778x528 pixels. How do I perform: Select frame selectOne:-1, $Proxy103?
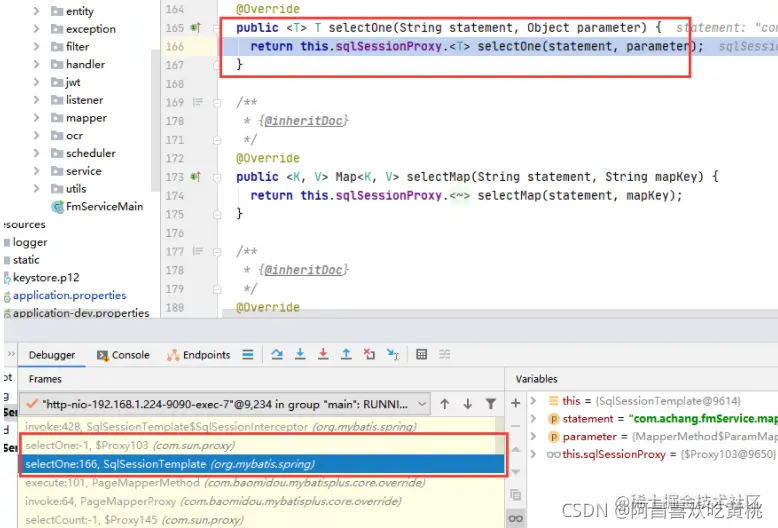point(262,445)
